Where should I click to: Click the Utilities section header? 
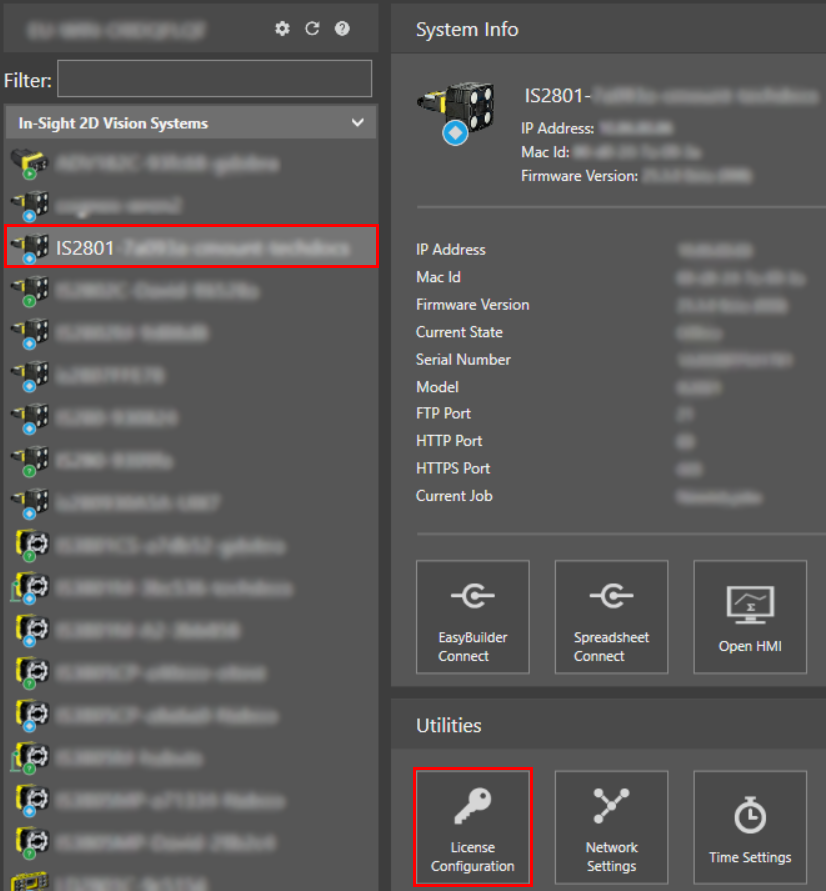(448, 726)
